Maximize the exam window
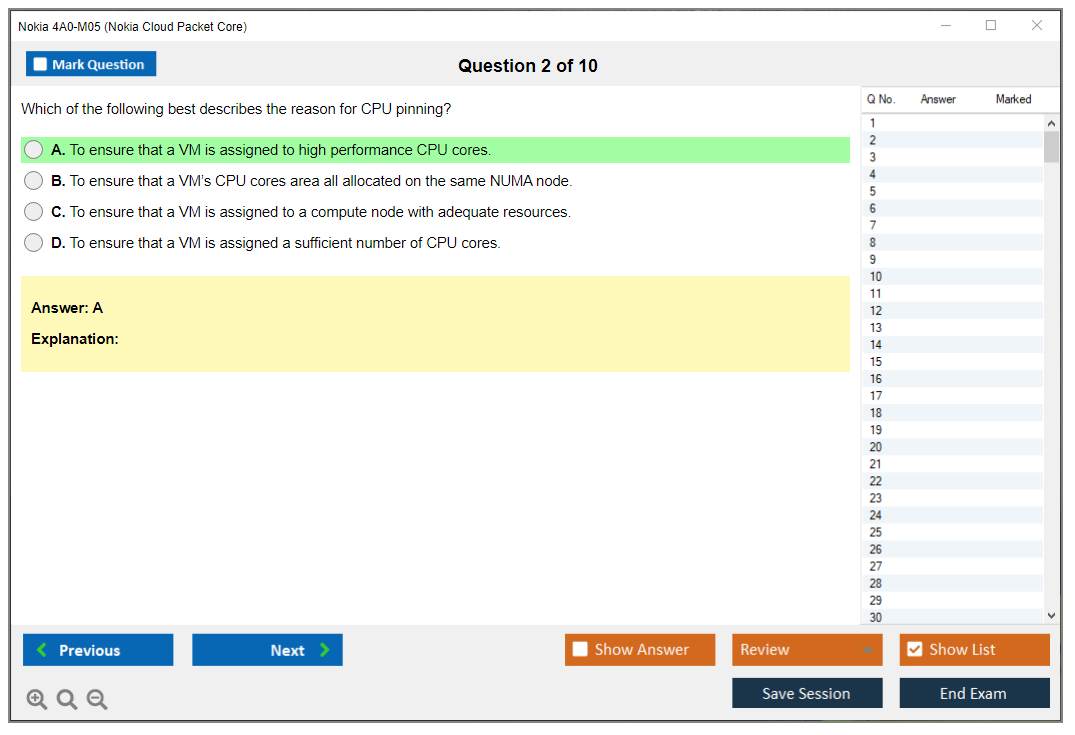The height and width of the screenshot is (735, 1075). tap(991, 26)
